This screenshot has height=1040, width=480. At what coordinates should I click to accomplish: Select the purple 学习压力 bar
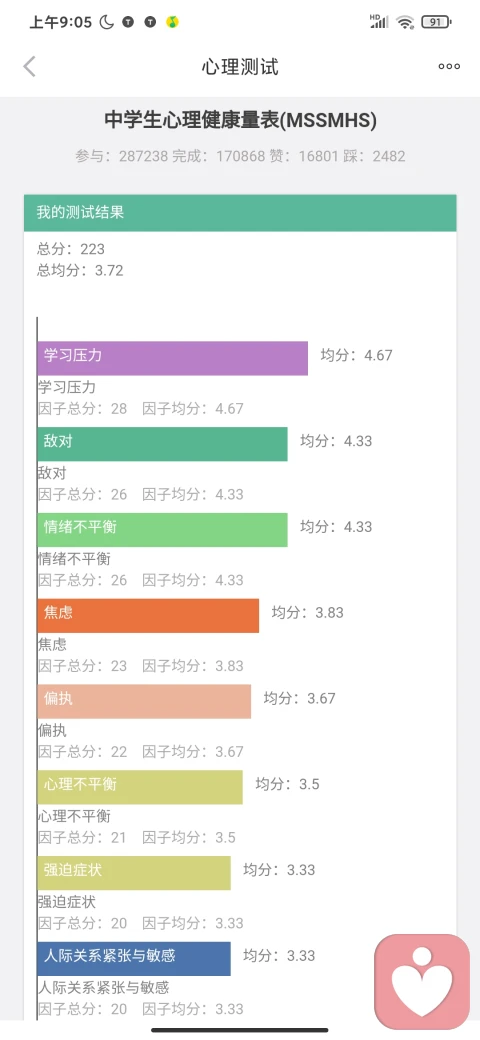tap(172, 358)
